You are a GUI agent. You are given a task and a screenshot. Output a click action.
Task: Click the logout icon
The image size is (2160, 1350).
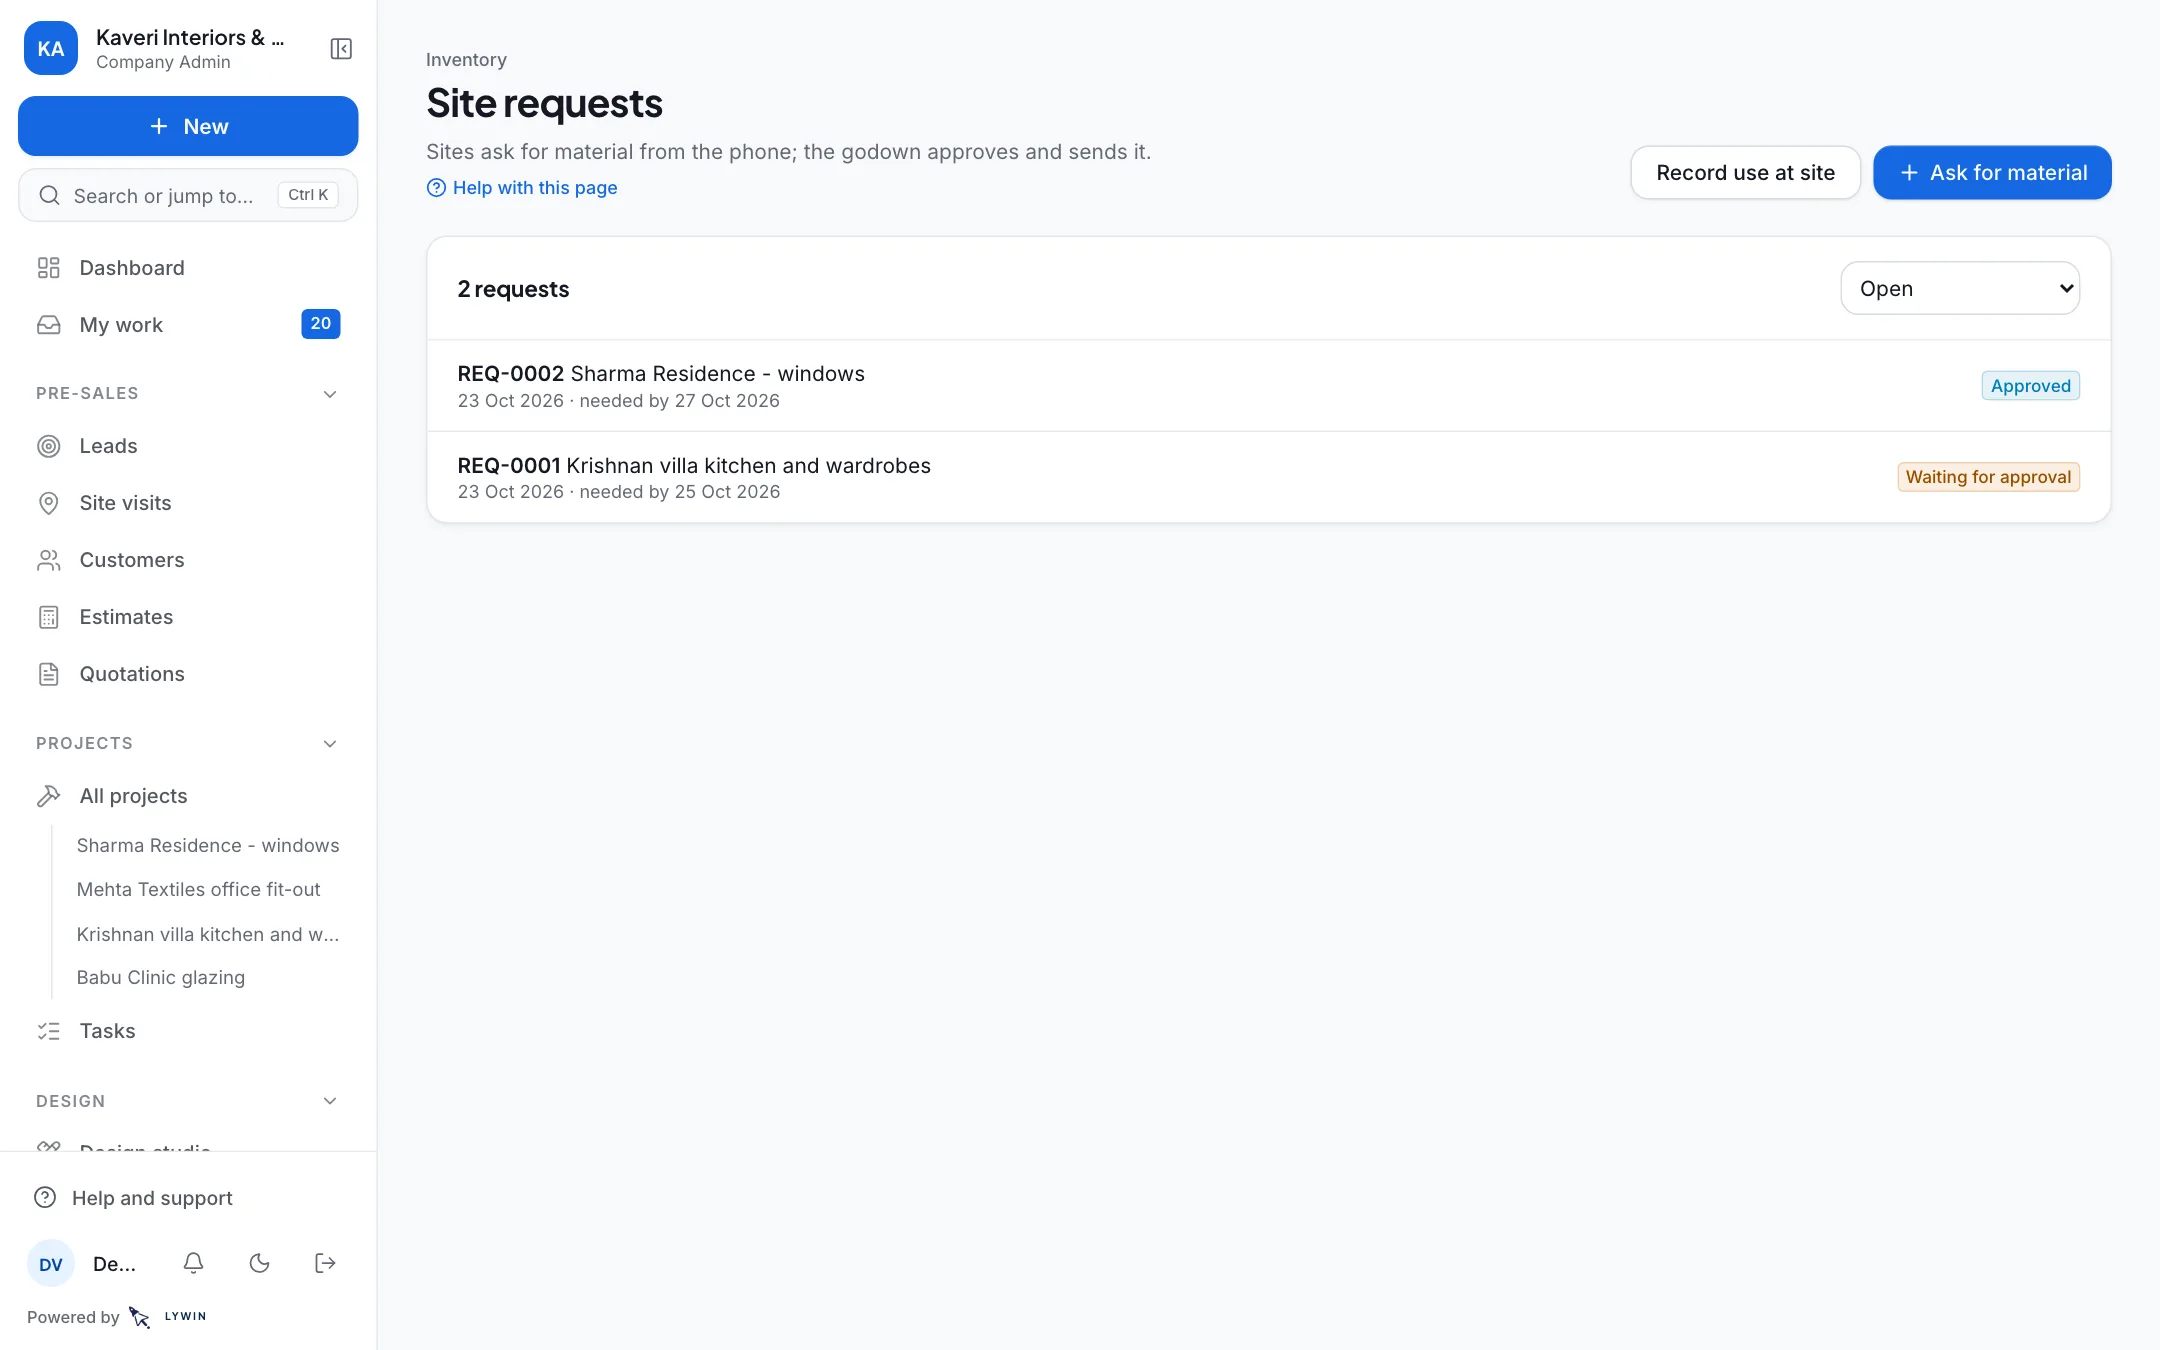[325, 1263]
